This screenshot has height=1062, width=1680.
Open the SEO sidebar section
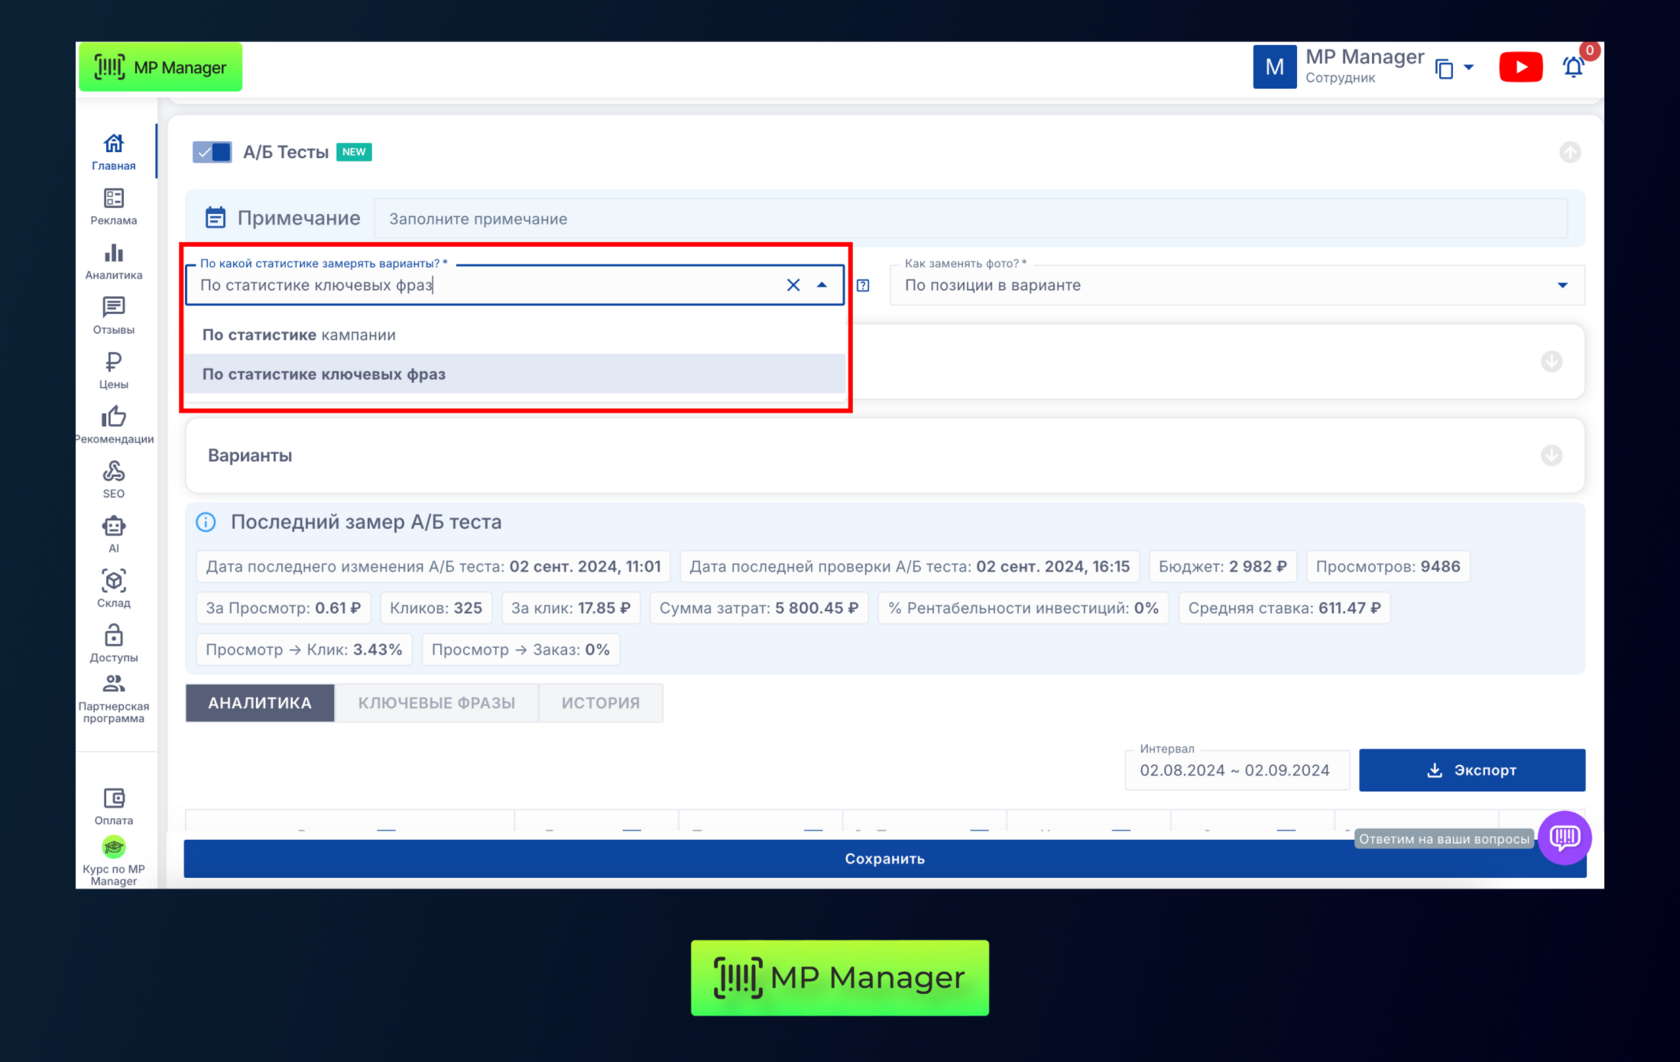[x=114, y=479]
